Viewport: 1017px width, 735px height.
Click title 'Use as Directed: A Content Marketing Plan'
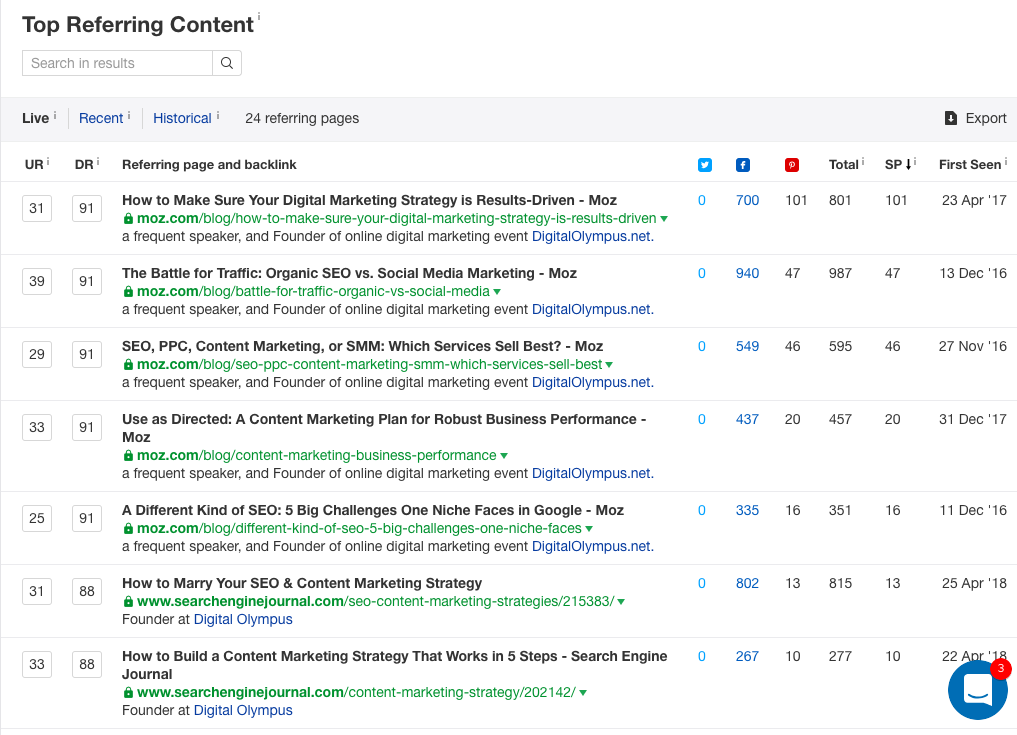click(384, 428)
